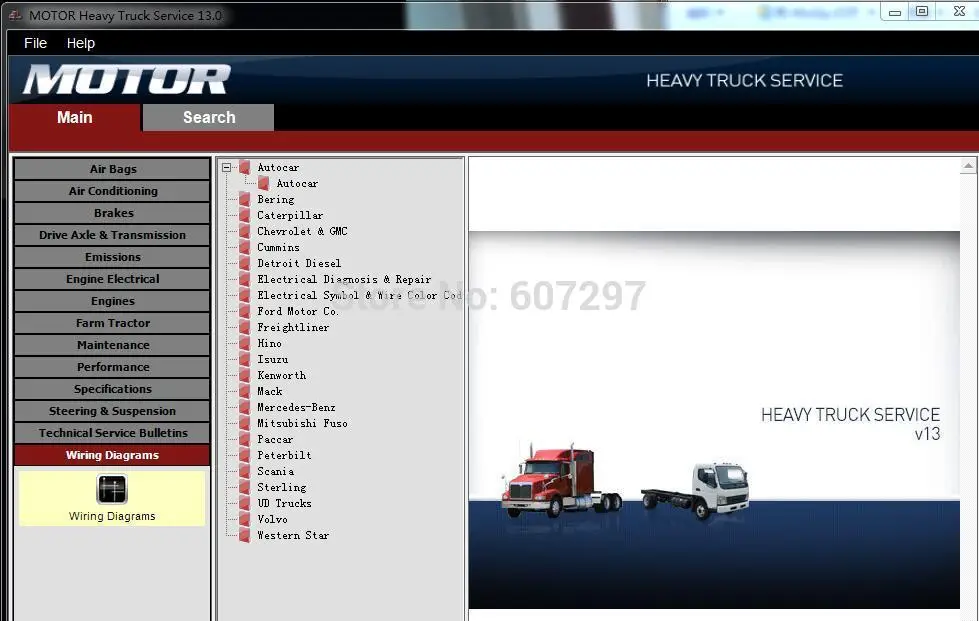The width and height of the screenshot is (979, 621).
Task: Select the Volvo label in the tree
Action: tap(272, 519)
